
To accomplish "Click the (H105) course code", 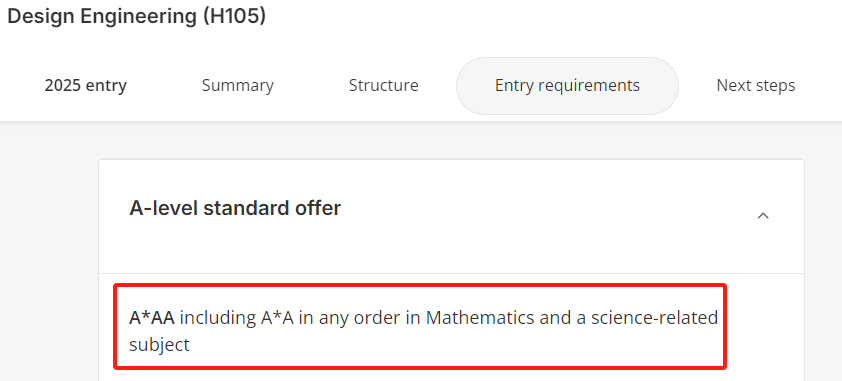I will pyautogui.click(x=234, y=16).
